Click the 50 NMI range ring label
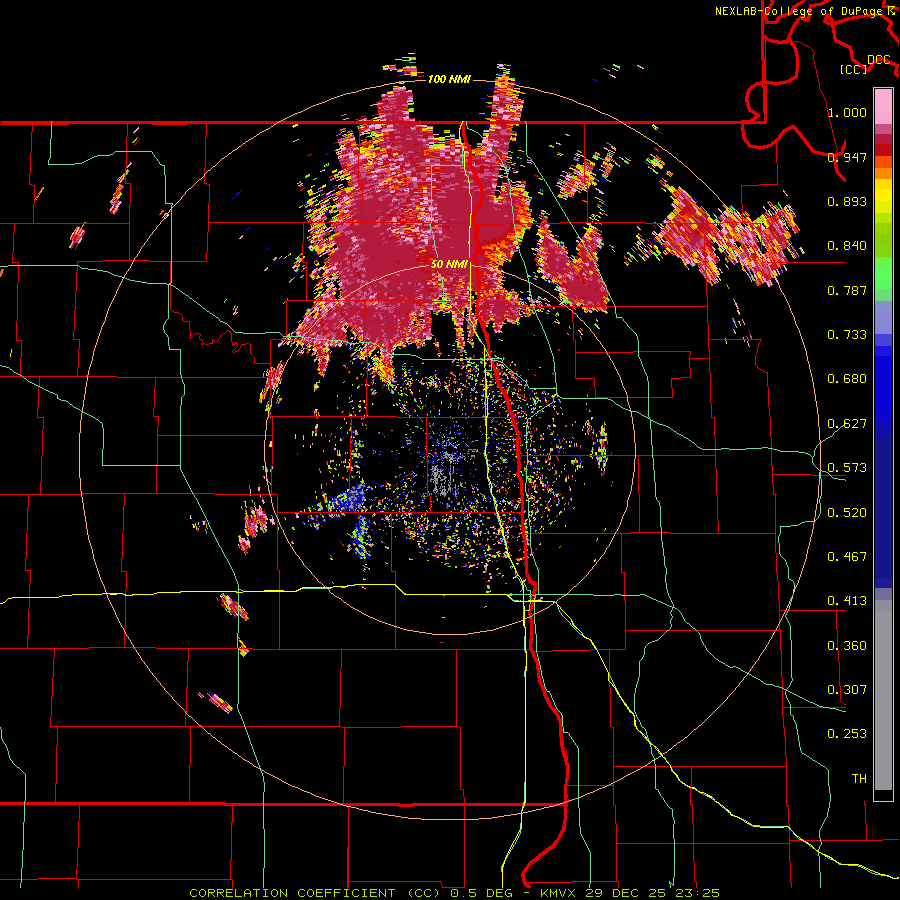 (x=449, y=264)
